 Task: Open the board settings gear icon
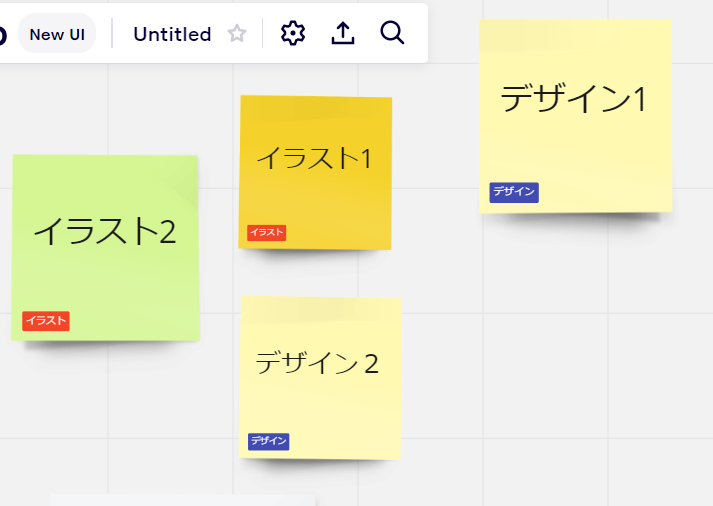pyautogui.click(x=292, y=34)
